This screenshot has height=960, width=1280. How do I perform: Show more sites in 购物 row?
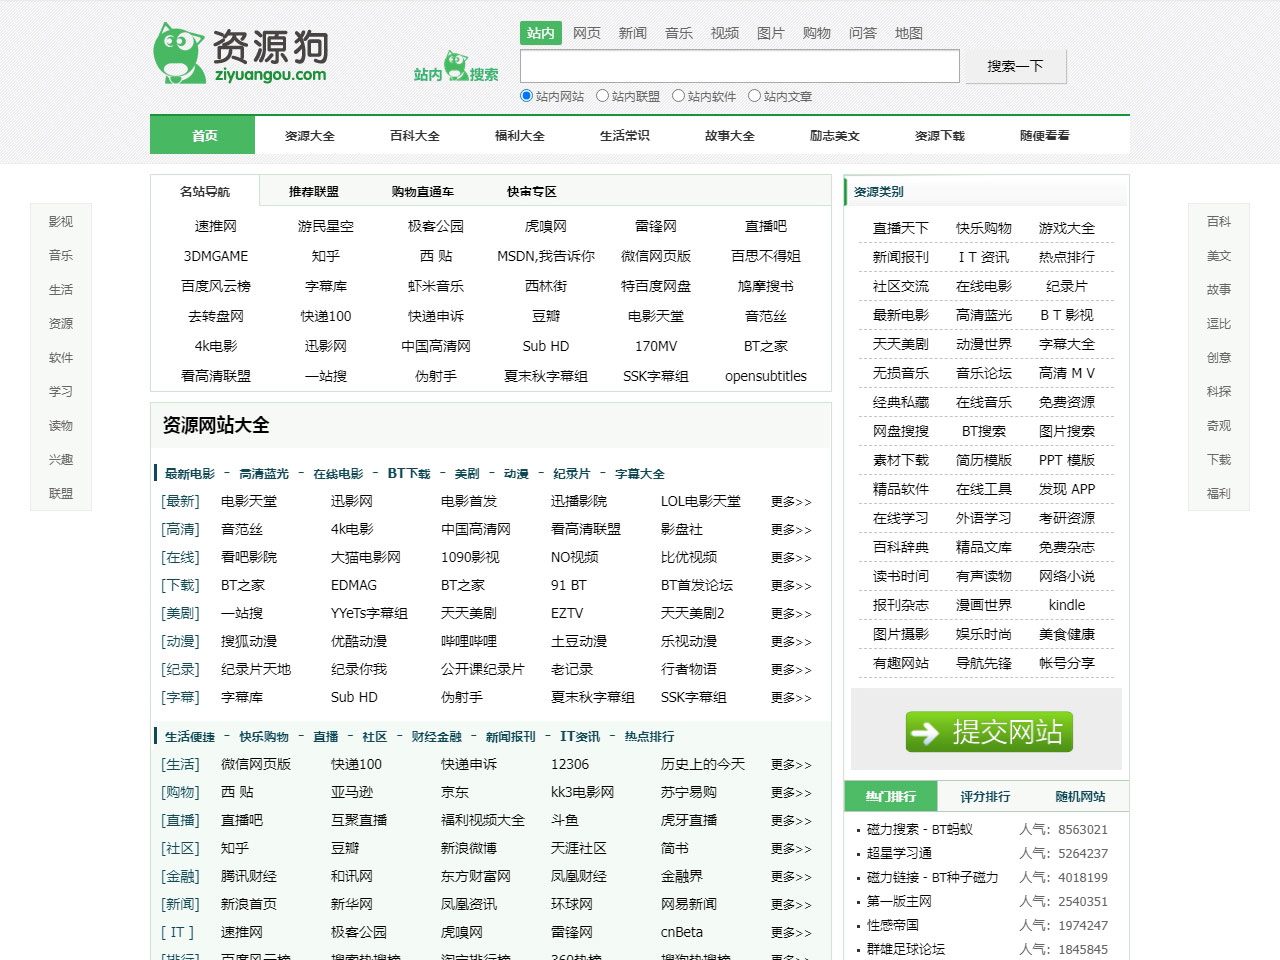pos(791,793)
